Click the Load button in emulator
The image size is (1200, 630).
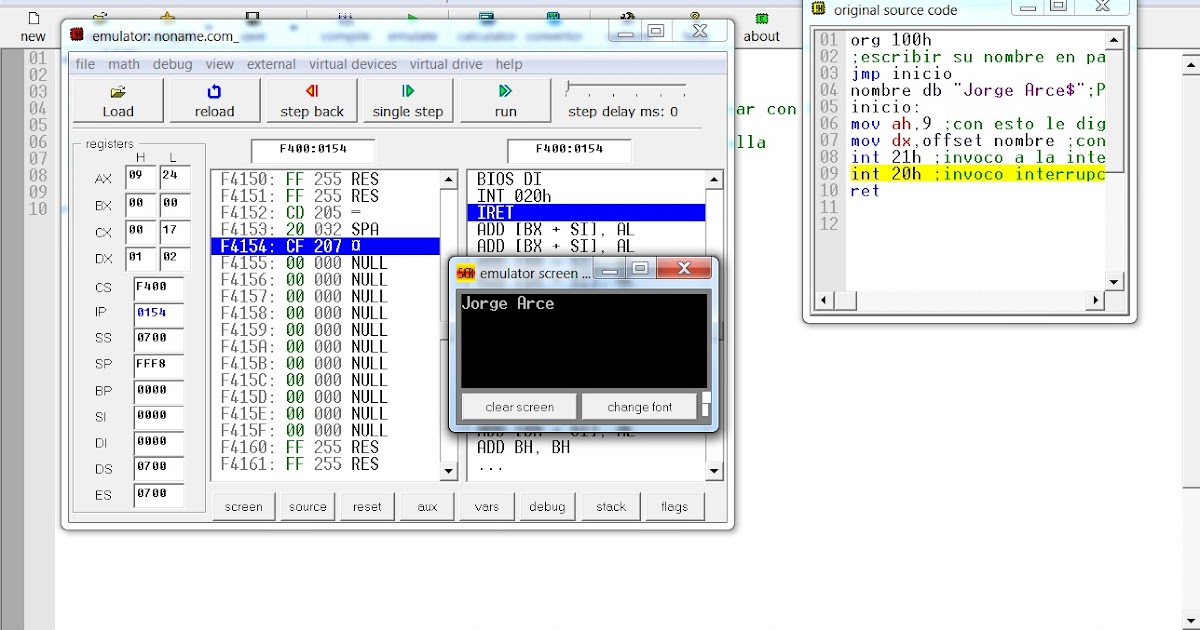pyautogui.click(x=118, y=100)
